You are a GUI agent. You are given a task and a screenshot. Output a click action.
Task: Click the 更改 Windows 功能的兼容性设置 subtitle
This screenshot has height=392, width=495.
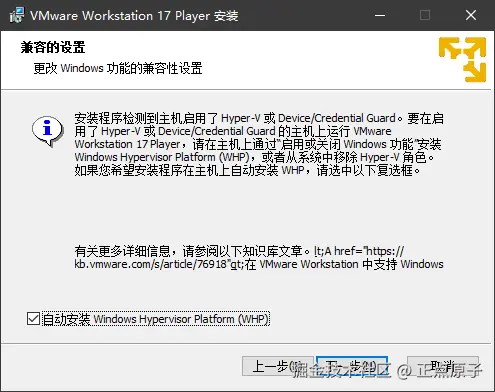point(118,68)
